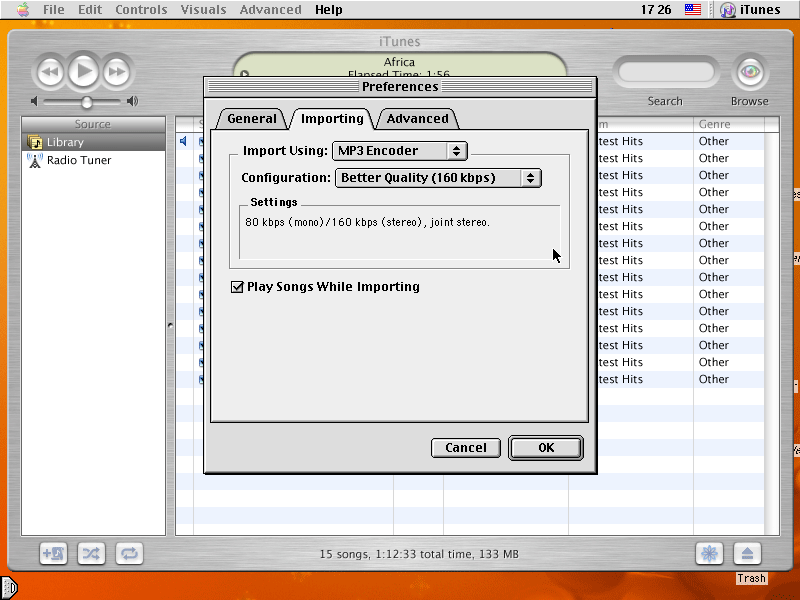Viewport: 800px width, 600px height.
Task: Open the Edit menu
Action: point(90,9)
